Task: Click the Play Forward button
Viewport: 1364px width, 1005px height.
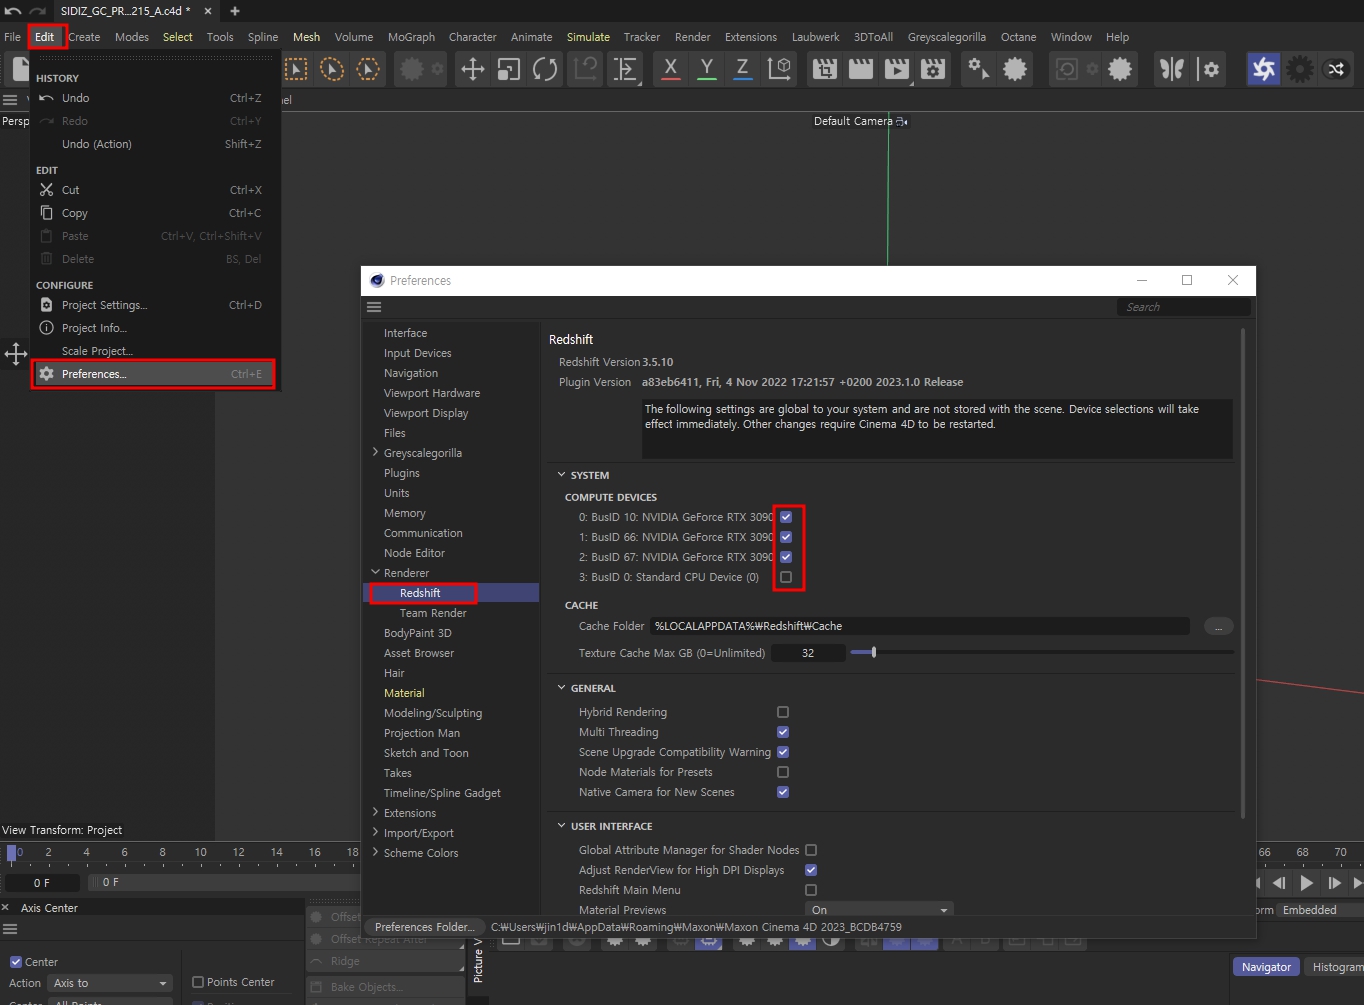Action: coord(1306,883)
